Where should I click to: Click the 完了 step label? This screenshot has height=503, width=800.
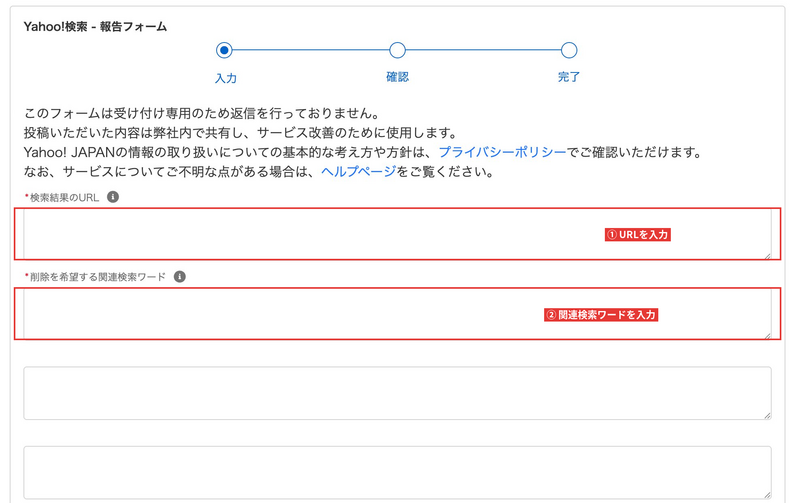[569, 77]
